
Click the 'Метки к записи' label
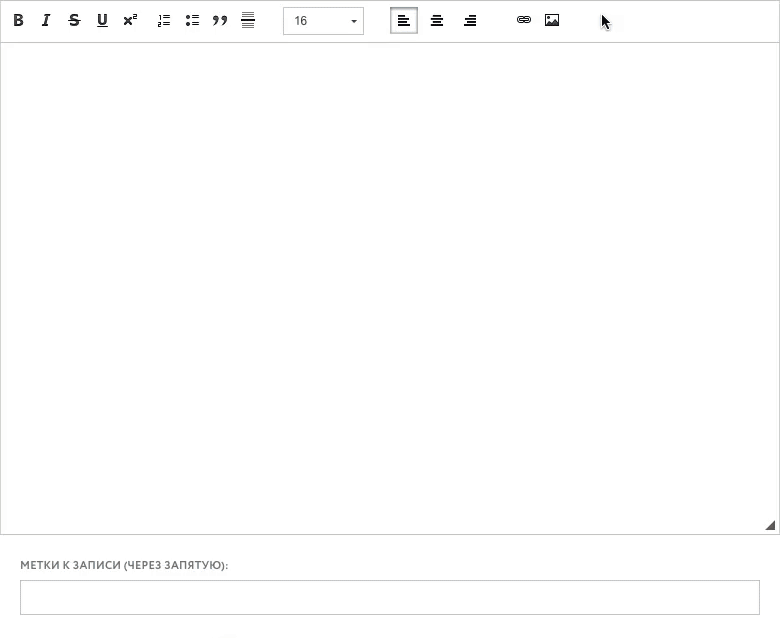tap(124, 565)
